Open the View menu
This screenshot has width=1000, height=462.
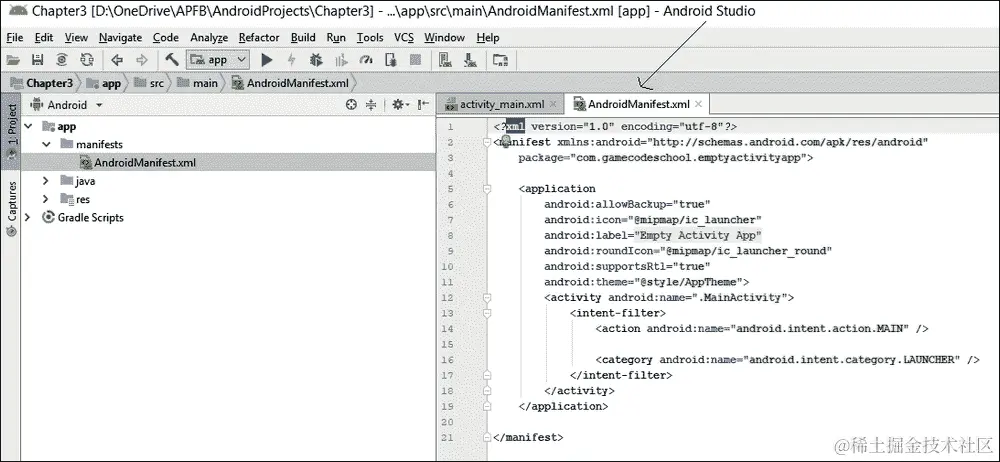pyautogui.click(x=77, y=38)
